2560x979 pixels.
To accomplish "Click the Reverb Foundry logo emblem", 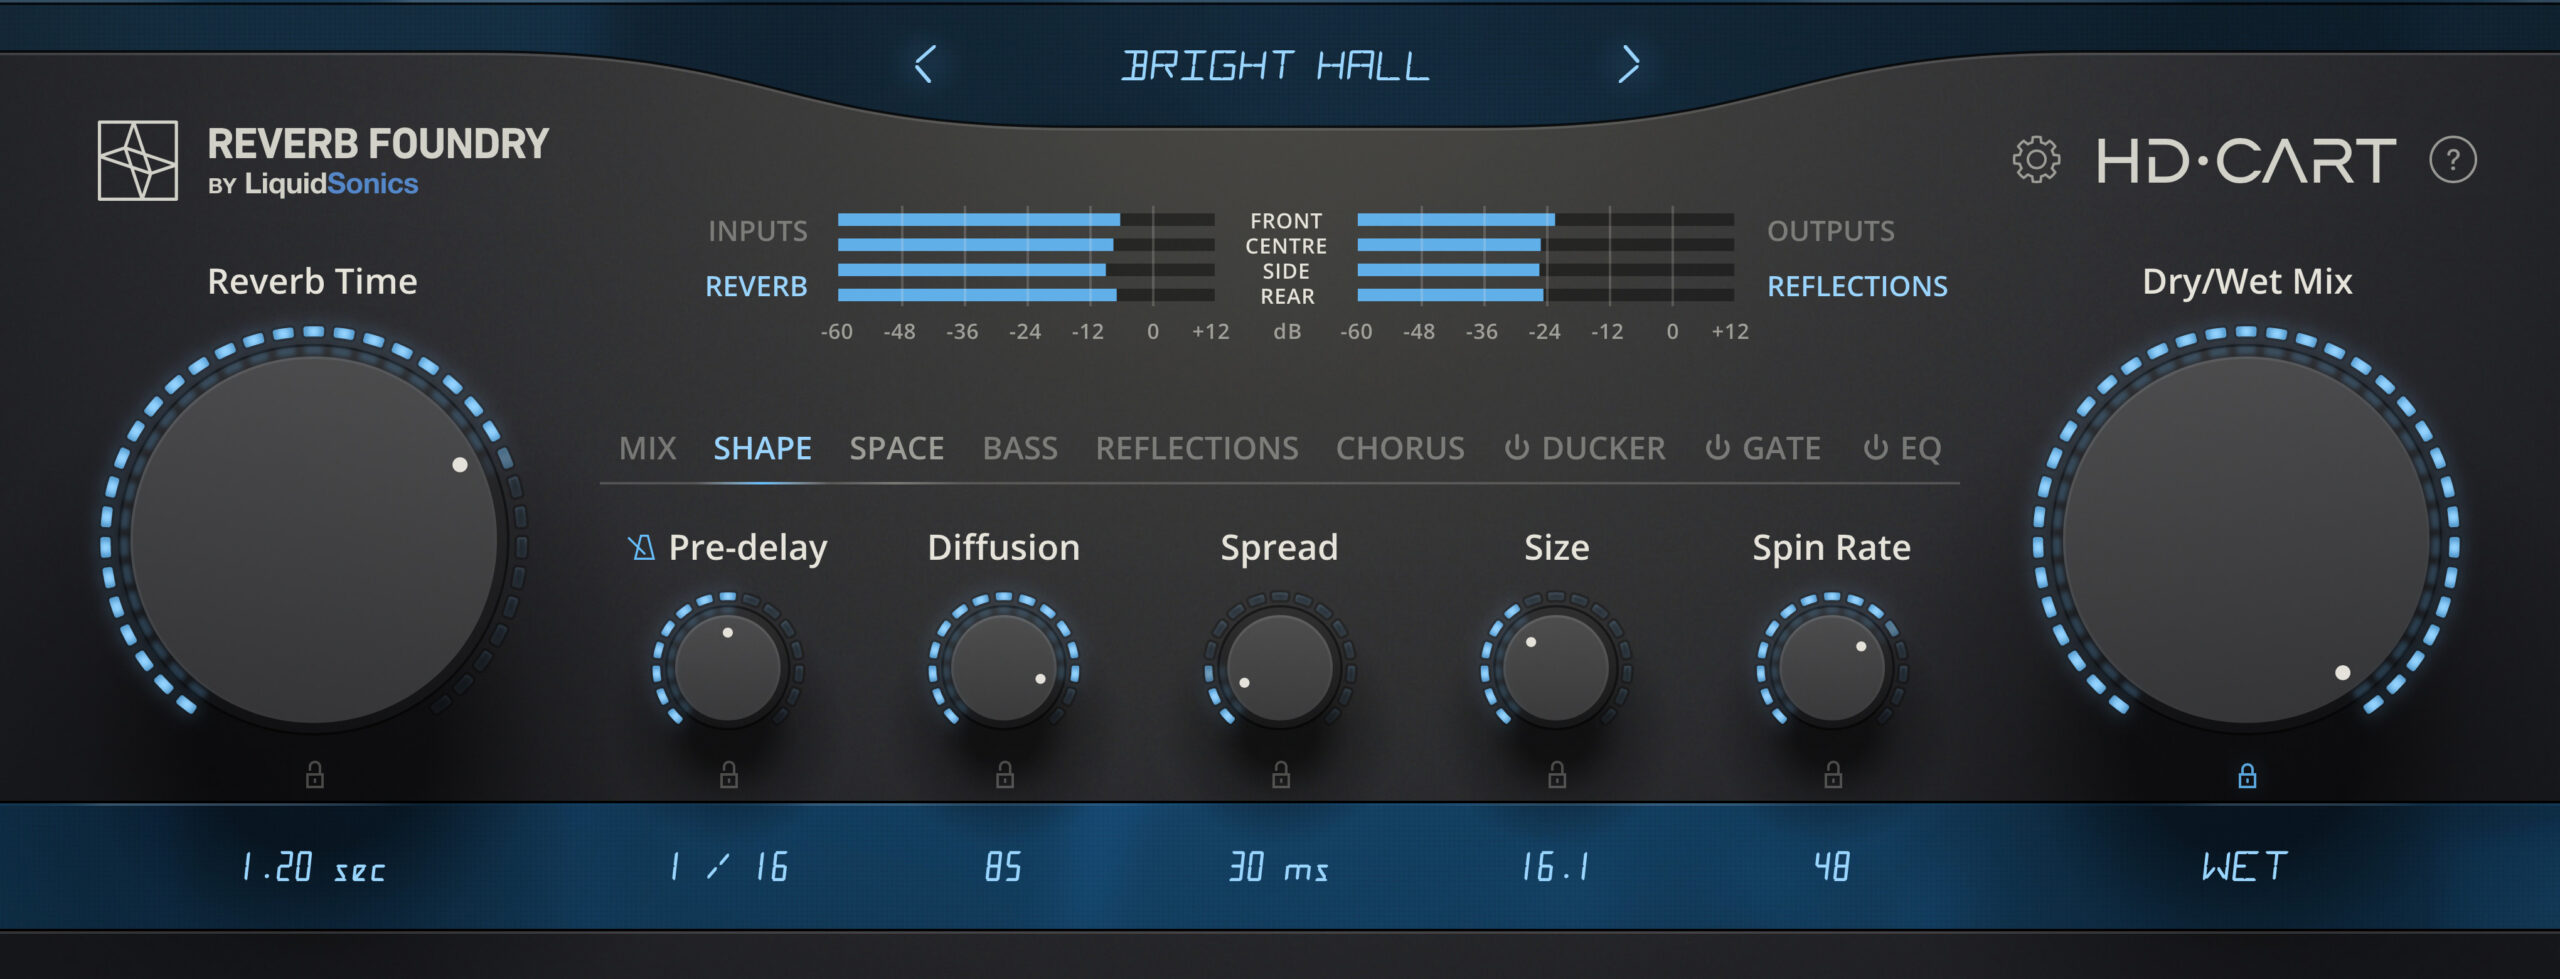I will coord(138,161).
